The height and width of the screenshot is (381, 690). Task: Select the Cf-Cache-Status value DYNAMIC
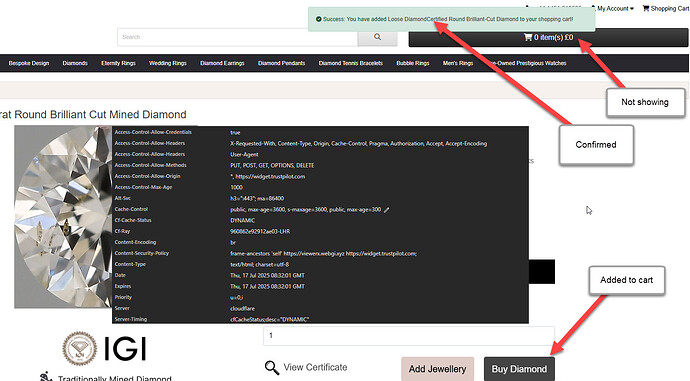[242, 220]
